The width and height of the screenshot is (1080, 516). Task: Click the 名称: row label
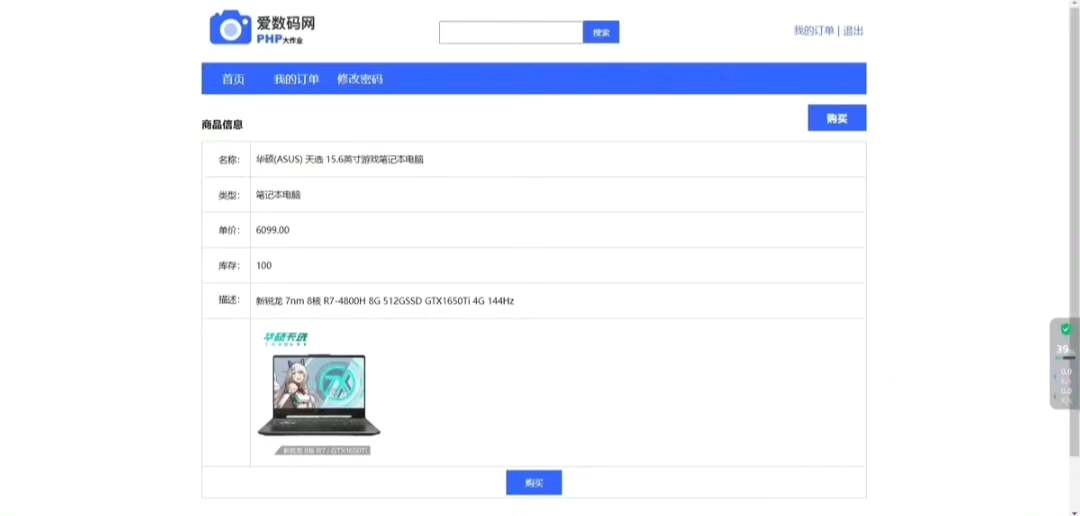tap(229, 160)
